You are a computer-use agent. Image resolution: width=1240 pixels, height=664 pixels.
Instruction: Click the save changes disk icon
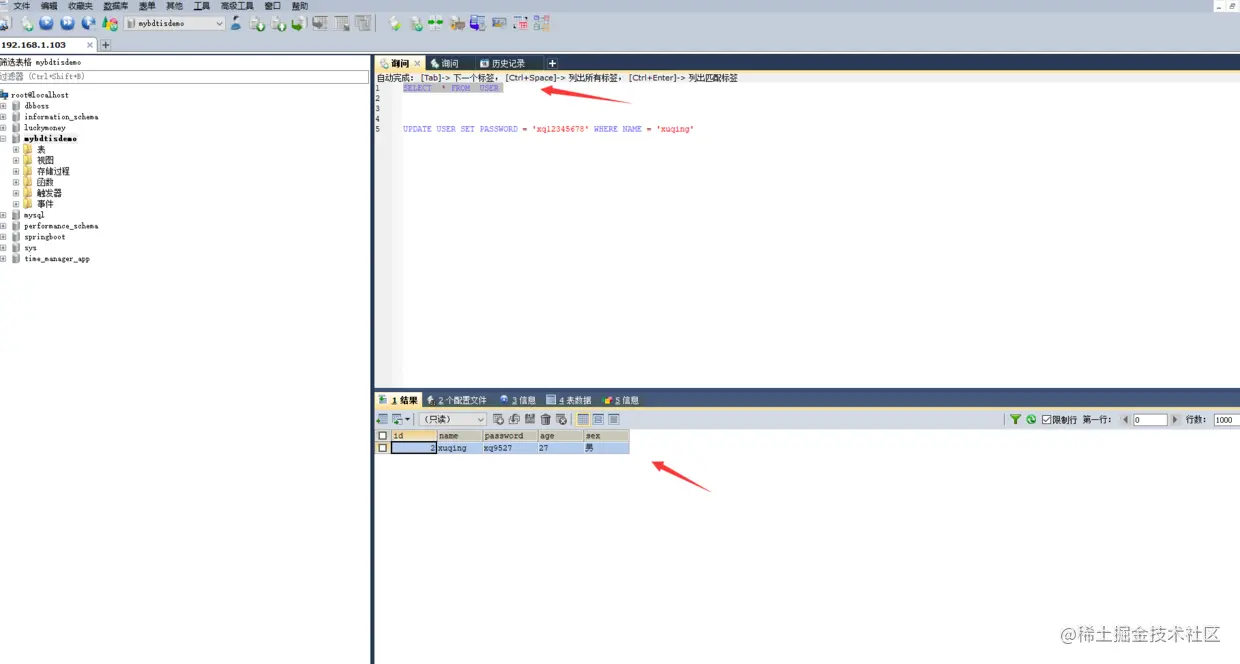[x=529, y=420]
